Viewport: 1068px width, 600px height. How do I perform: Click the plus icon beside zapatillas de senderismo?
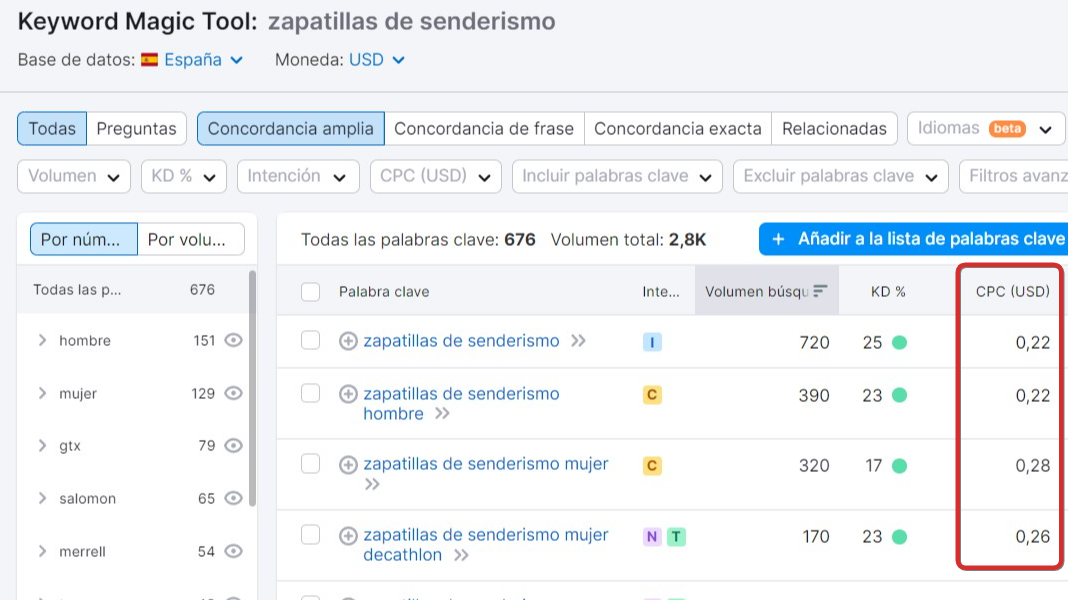tap(349, 340)
